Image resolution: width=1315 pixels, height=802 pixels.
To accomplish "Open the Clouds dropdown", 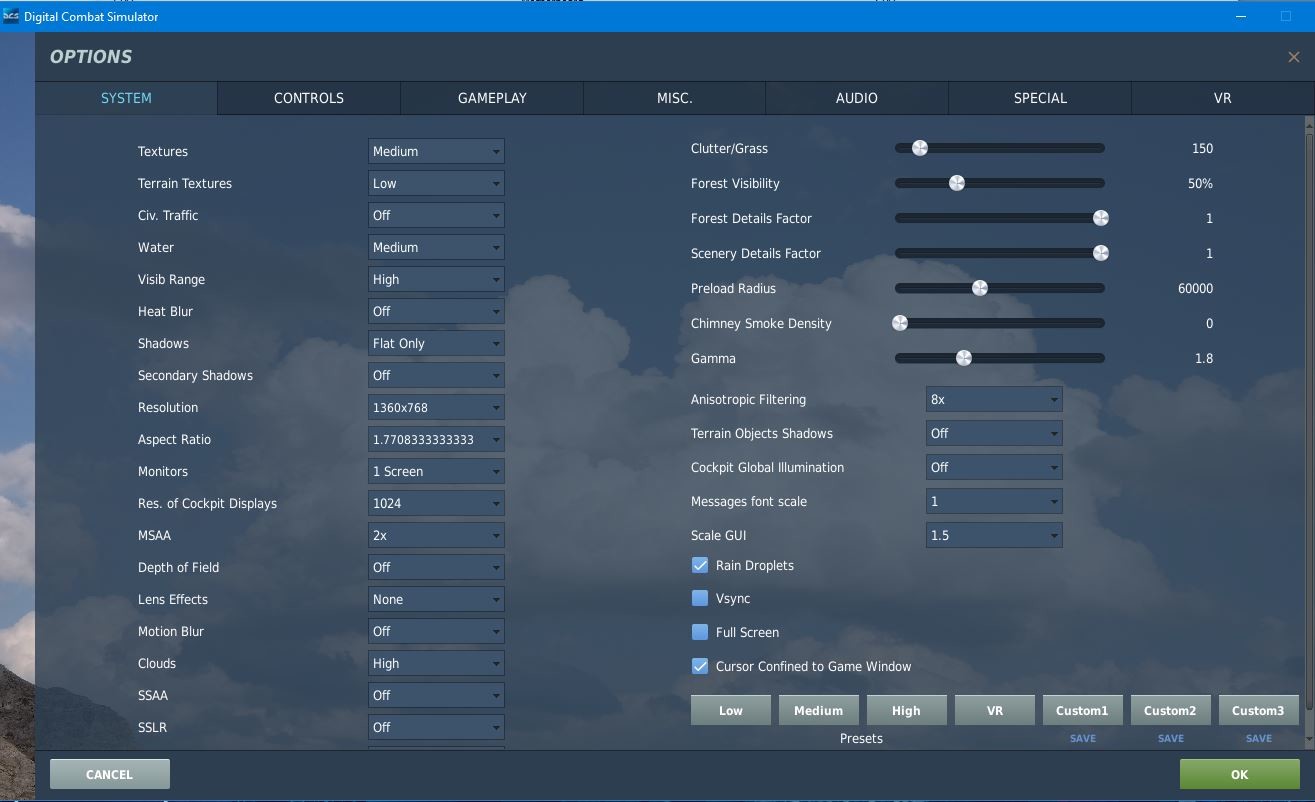I will pyautogui.click(x=436, y=663).
